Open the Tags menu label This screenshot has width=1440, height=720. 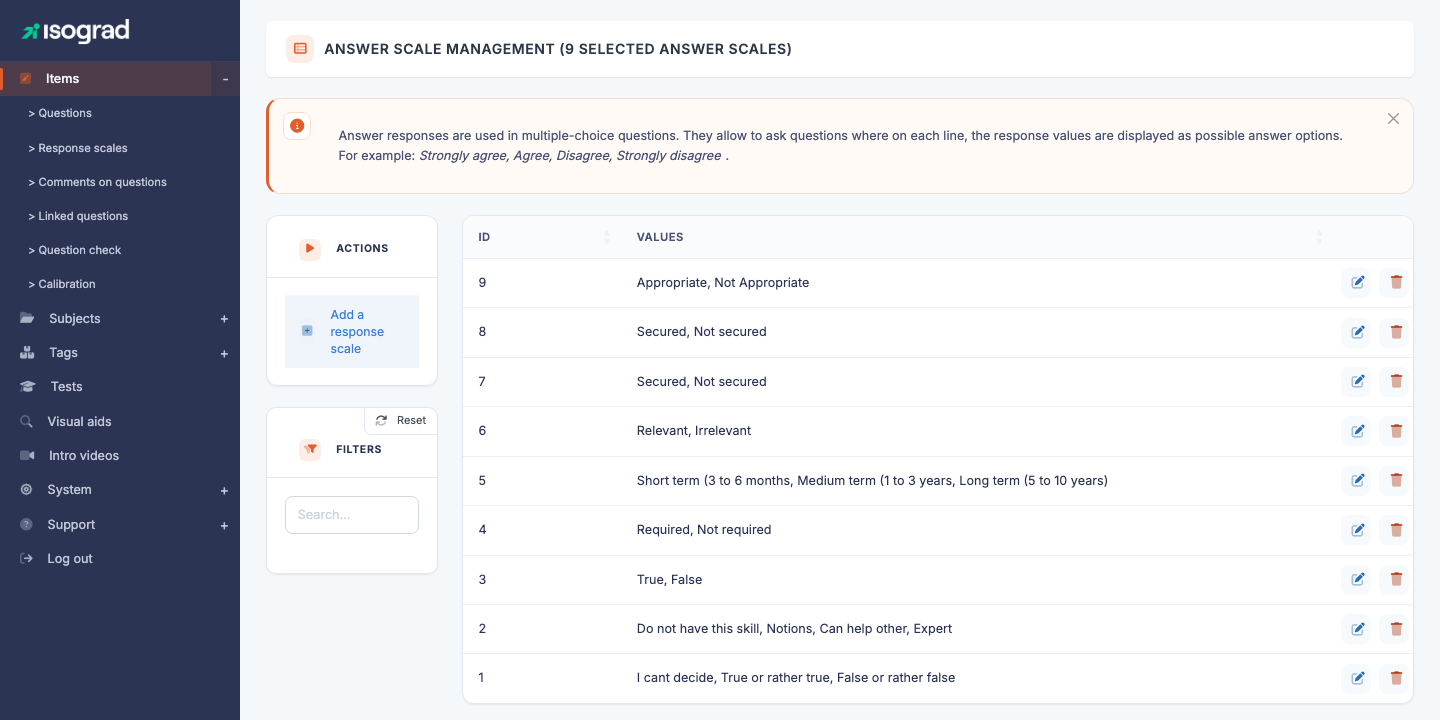63,352
